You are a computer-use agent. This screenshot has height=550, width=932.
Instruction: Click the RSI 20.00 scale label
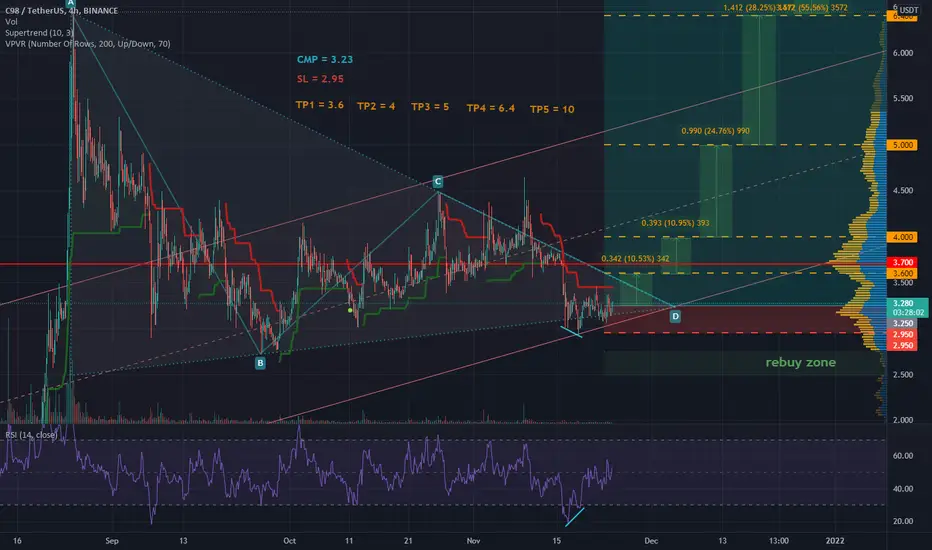point(903,521)
